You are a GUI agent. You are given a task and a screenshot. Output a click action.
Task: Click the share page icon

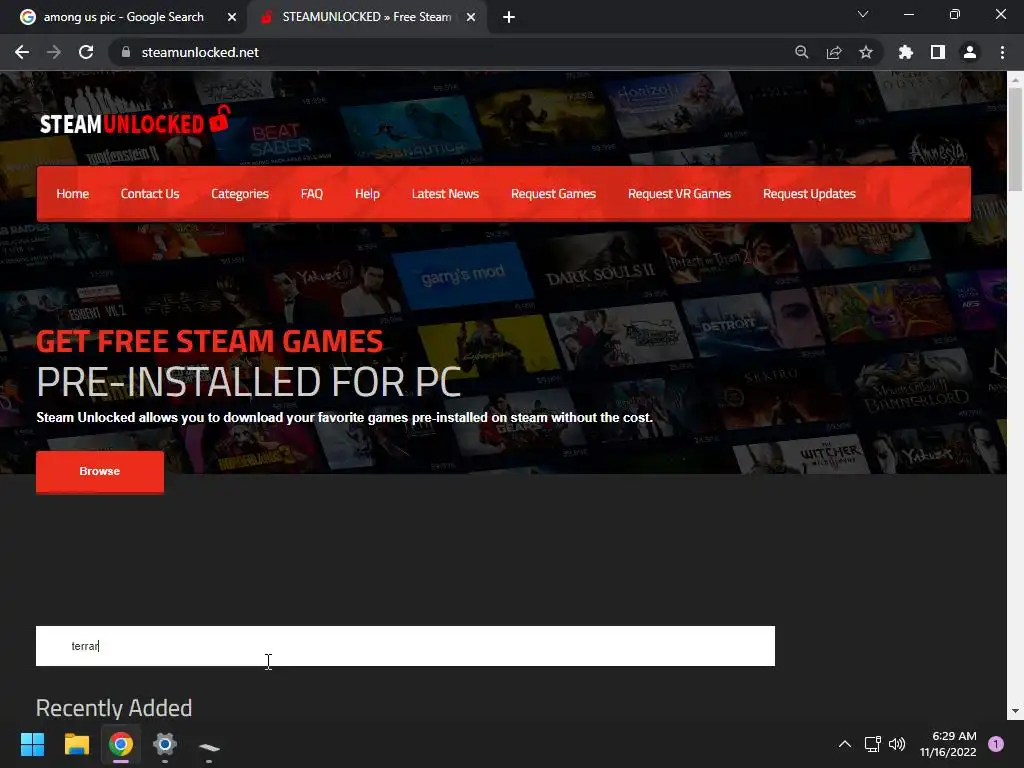tap(834, 52)
